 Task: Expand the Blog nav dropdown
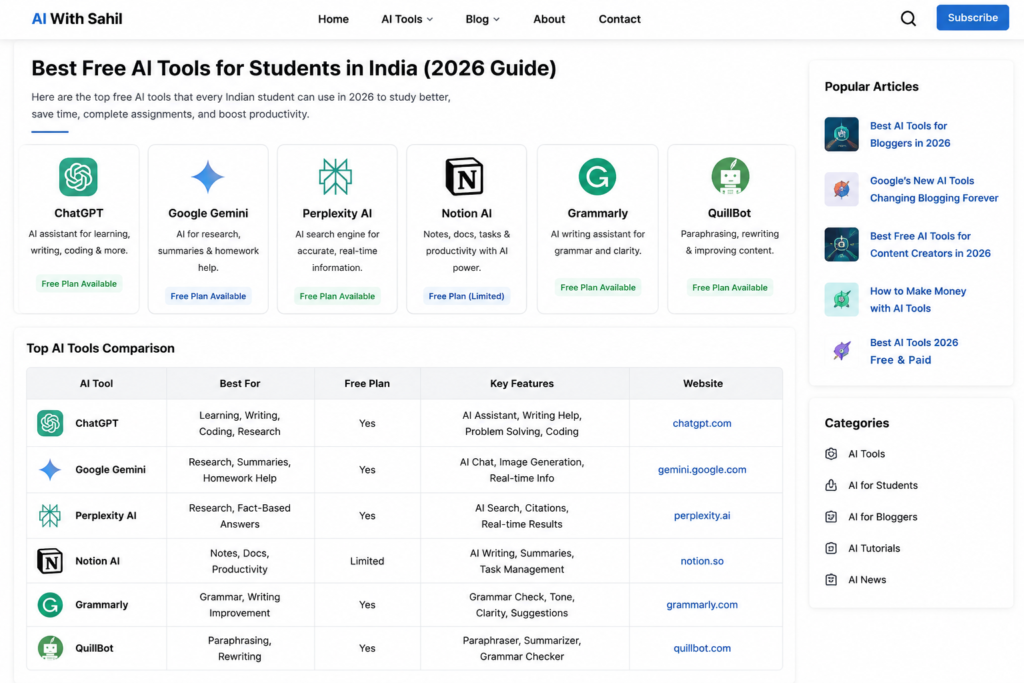(x=483, y=19)
